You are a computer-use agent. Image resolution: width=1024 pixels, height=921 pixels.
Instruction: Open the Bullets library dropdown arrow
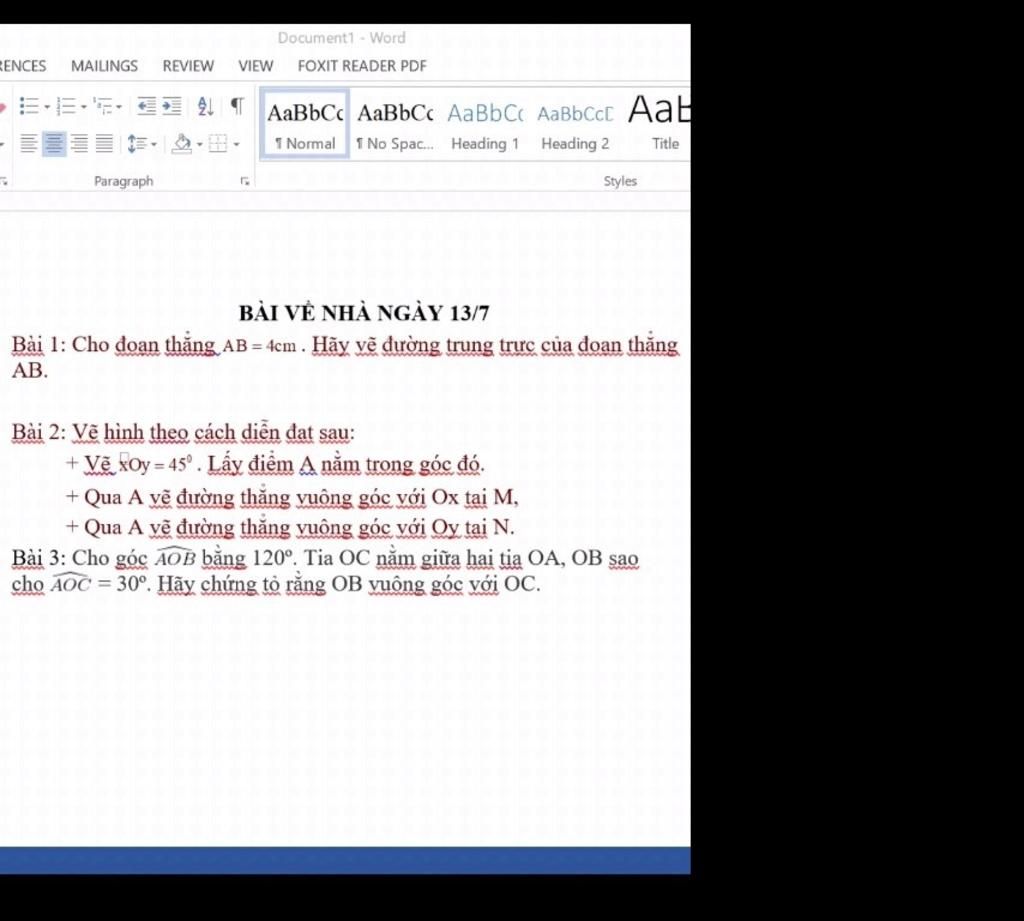point(47,106)
